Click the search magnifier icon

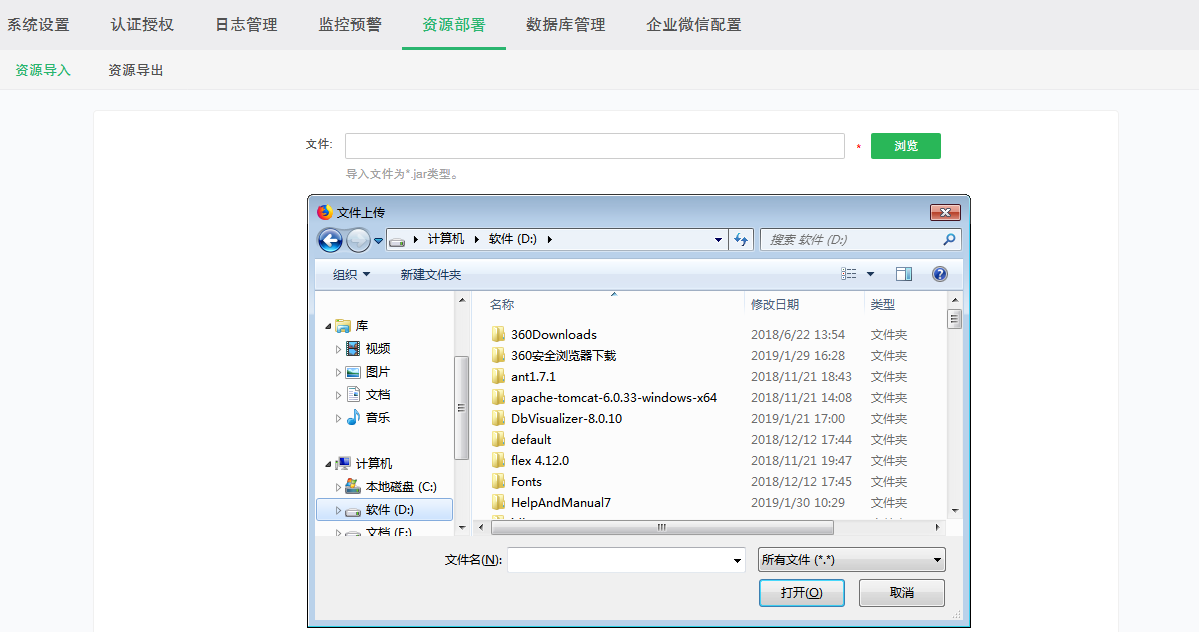tap(949, 240)
